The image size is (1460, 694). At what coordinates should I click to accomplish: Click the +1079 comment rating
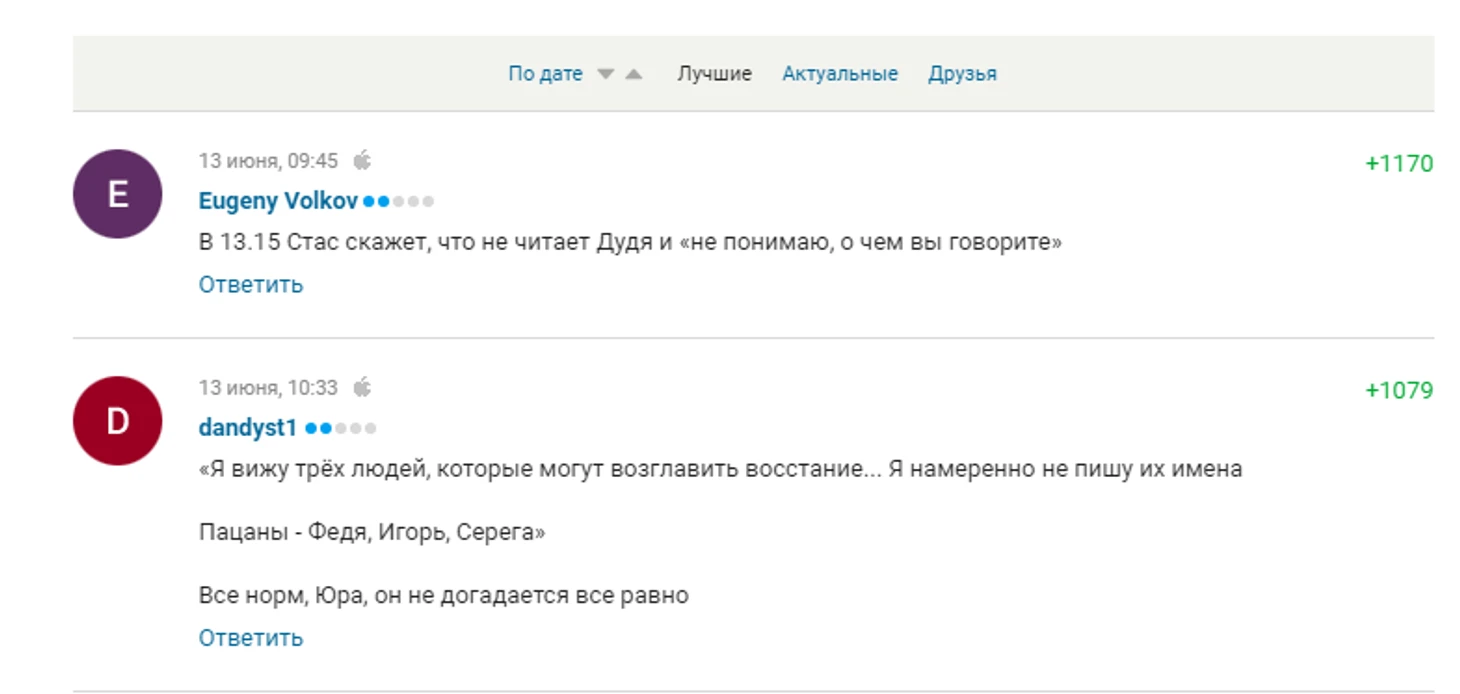click(x=1399, y=391)
